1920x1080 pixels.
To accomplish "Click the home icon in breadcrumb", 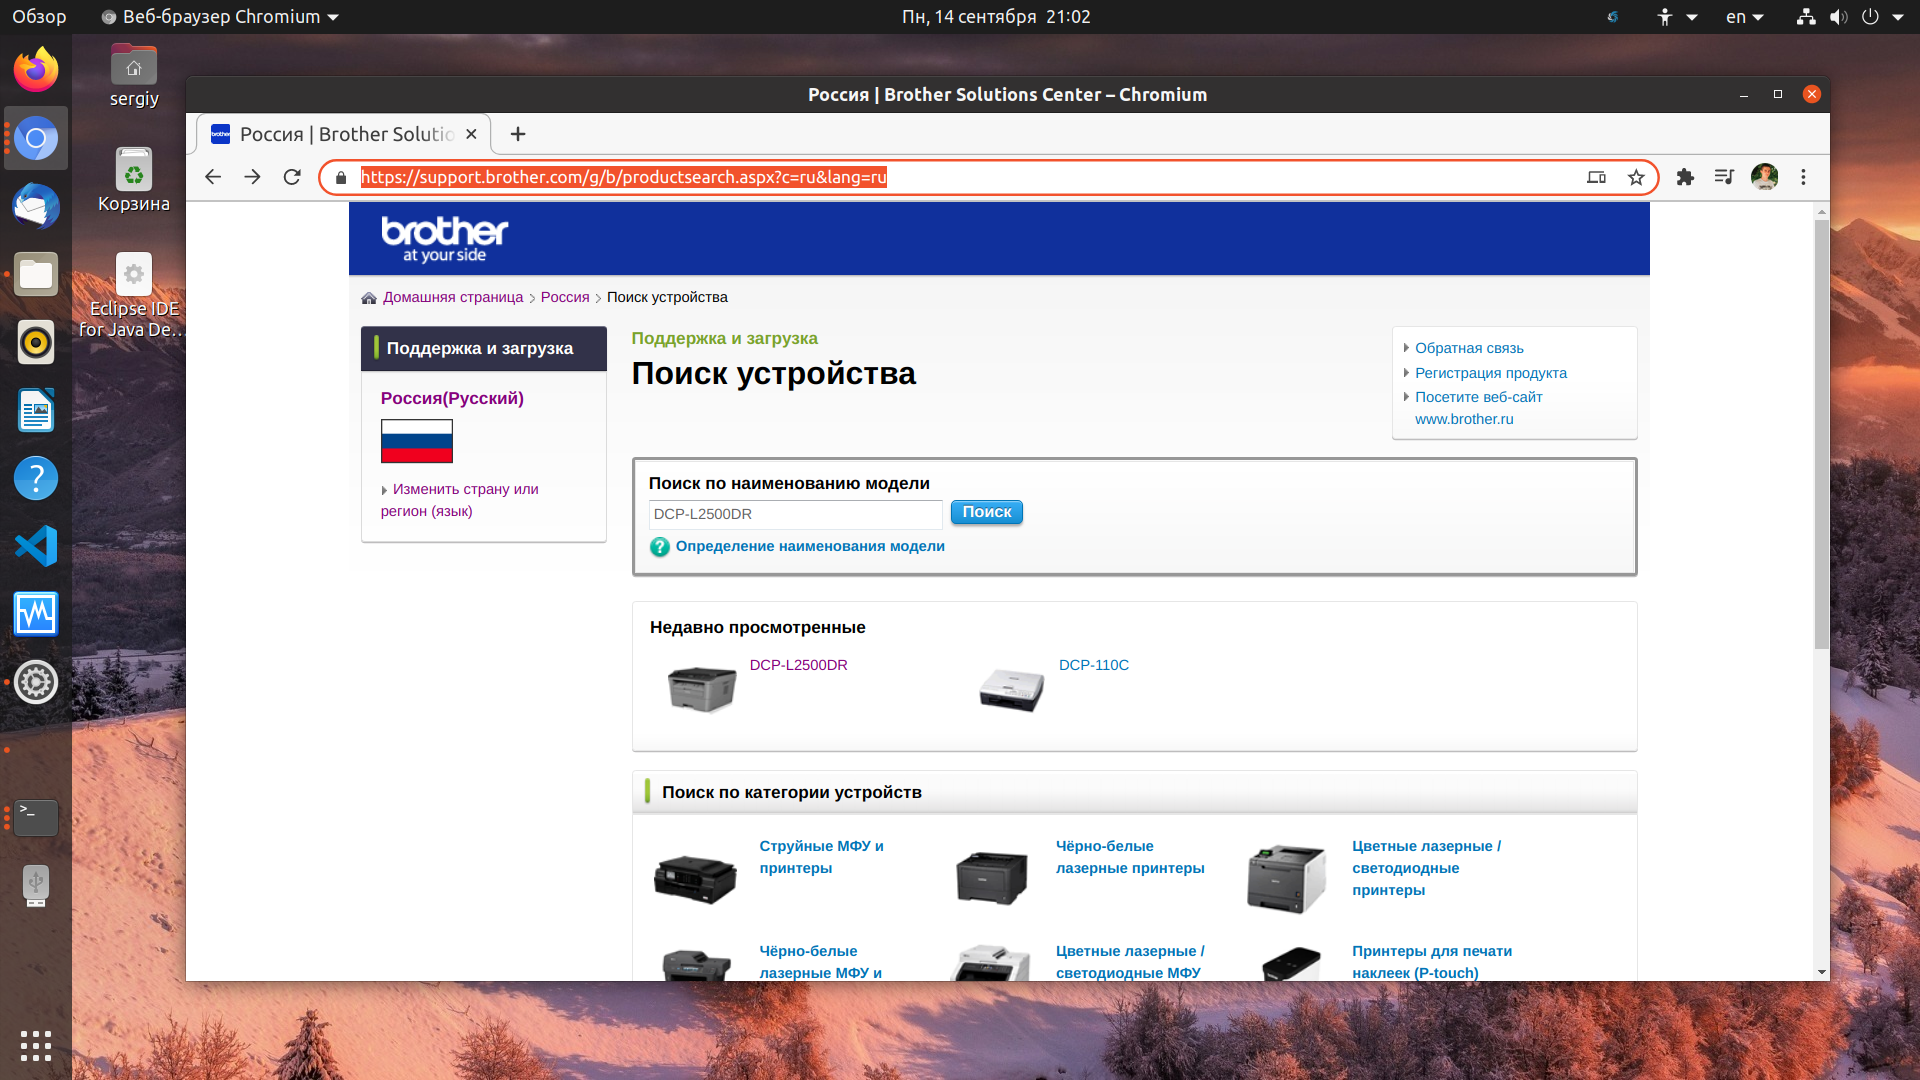I will coord(369,298).
